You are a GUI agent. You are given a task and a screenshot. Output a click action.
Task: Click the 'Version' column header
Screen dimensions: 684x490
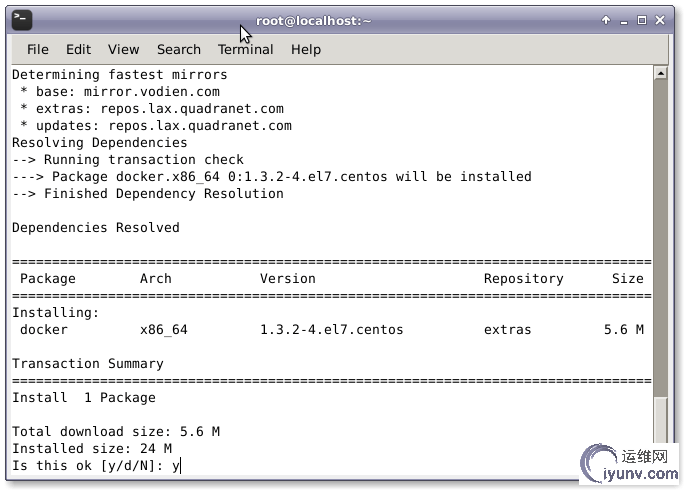[288, 279]
